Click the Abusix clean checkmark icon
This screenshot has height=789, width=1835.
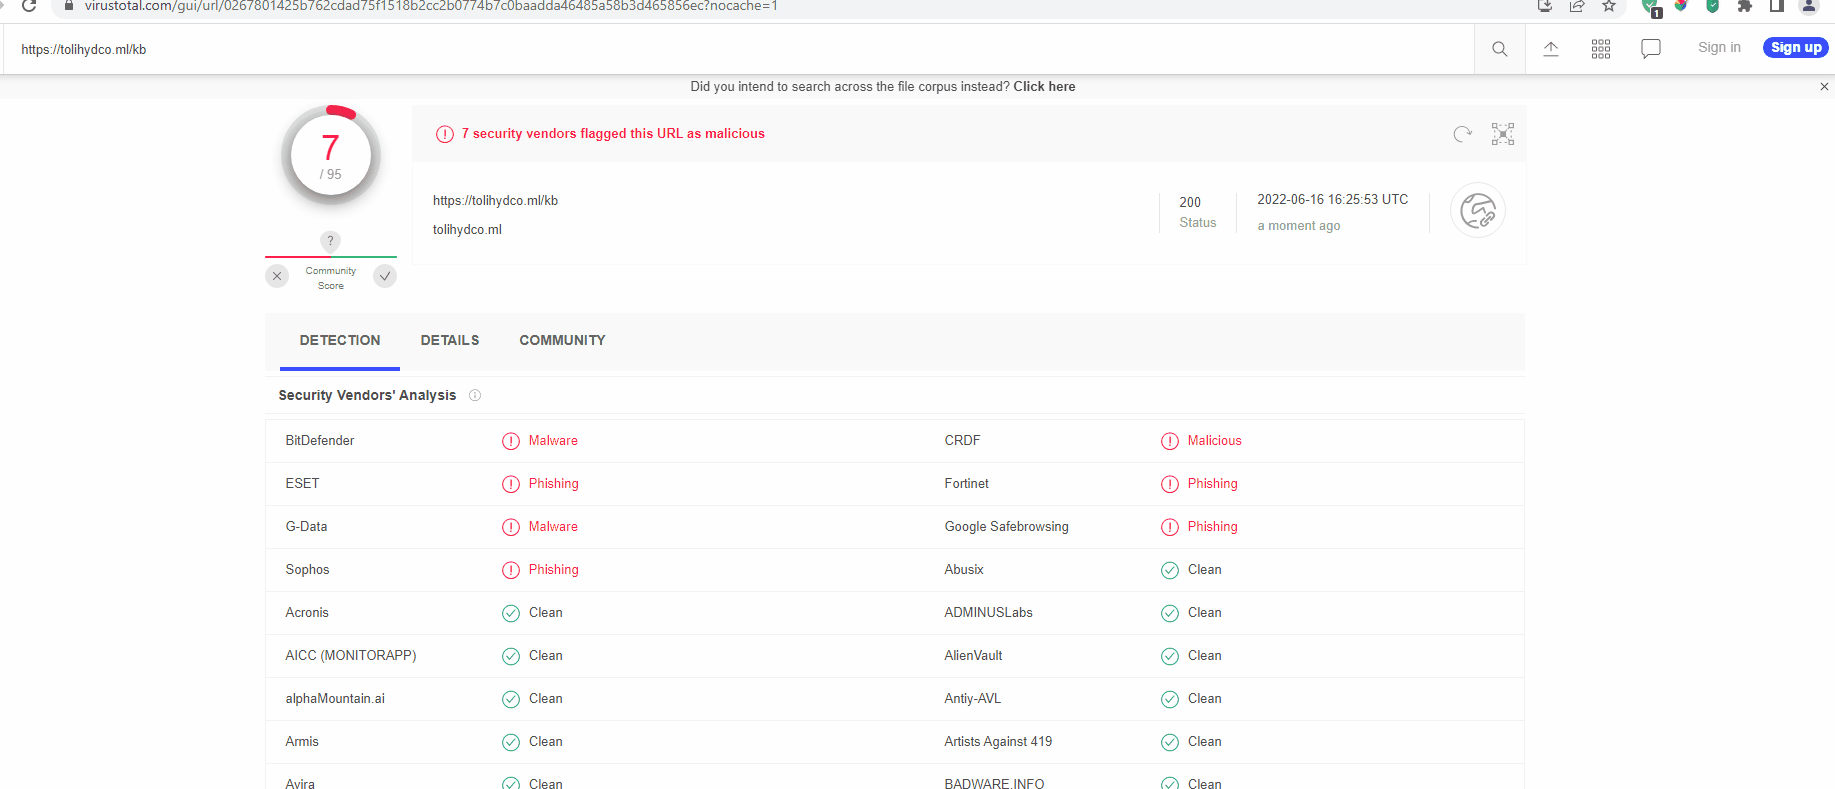(x=1170, y=570)
